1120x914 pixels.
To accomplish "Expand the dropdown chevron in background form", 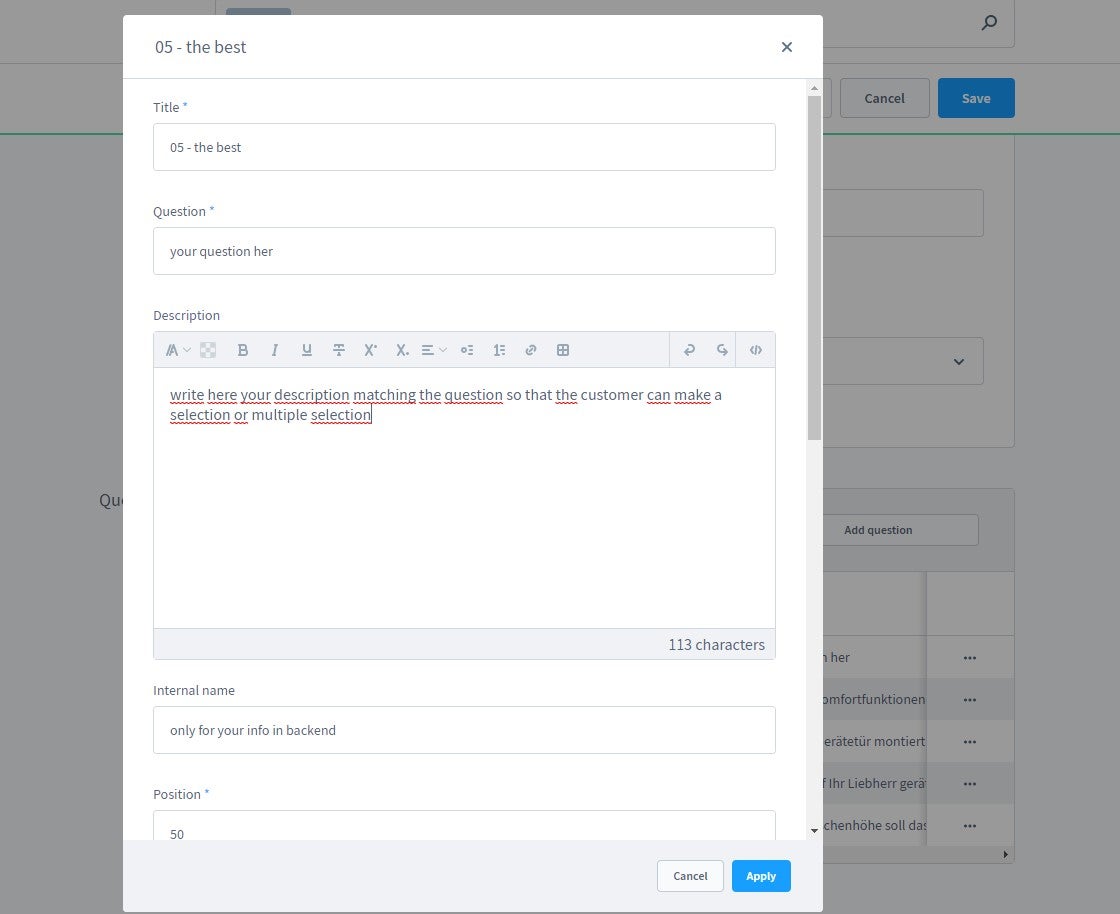I will pos(959,361).
